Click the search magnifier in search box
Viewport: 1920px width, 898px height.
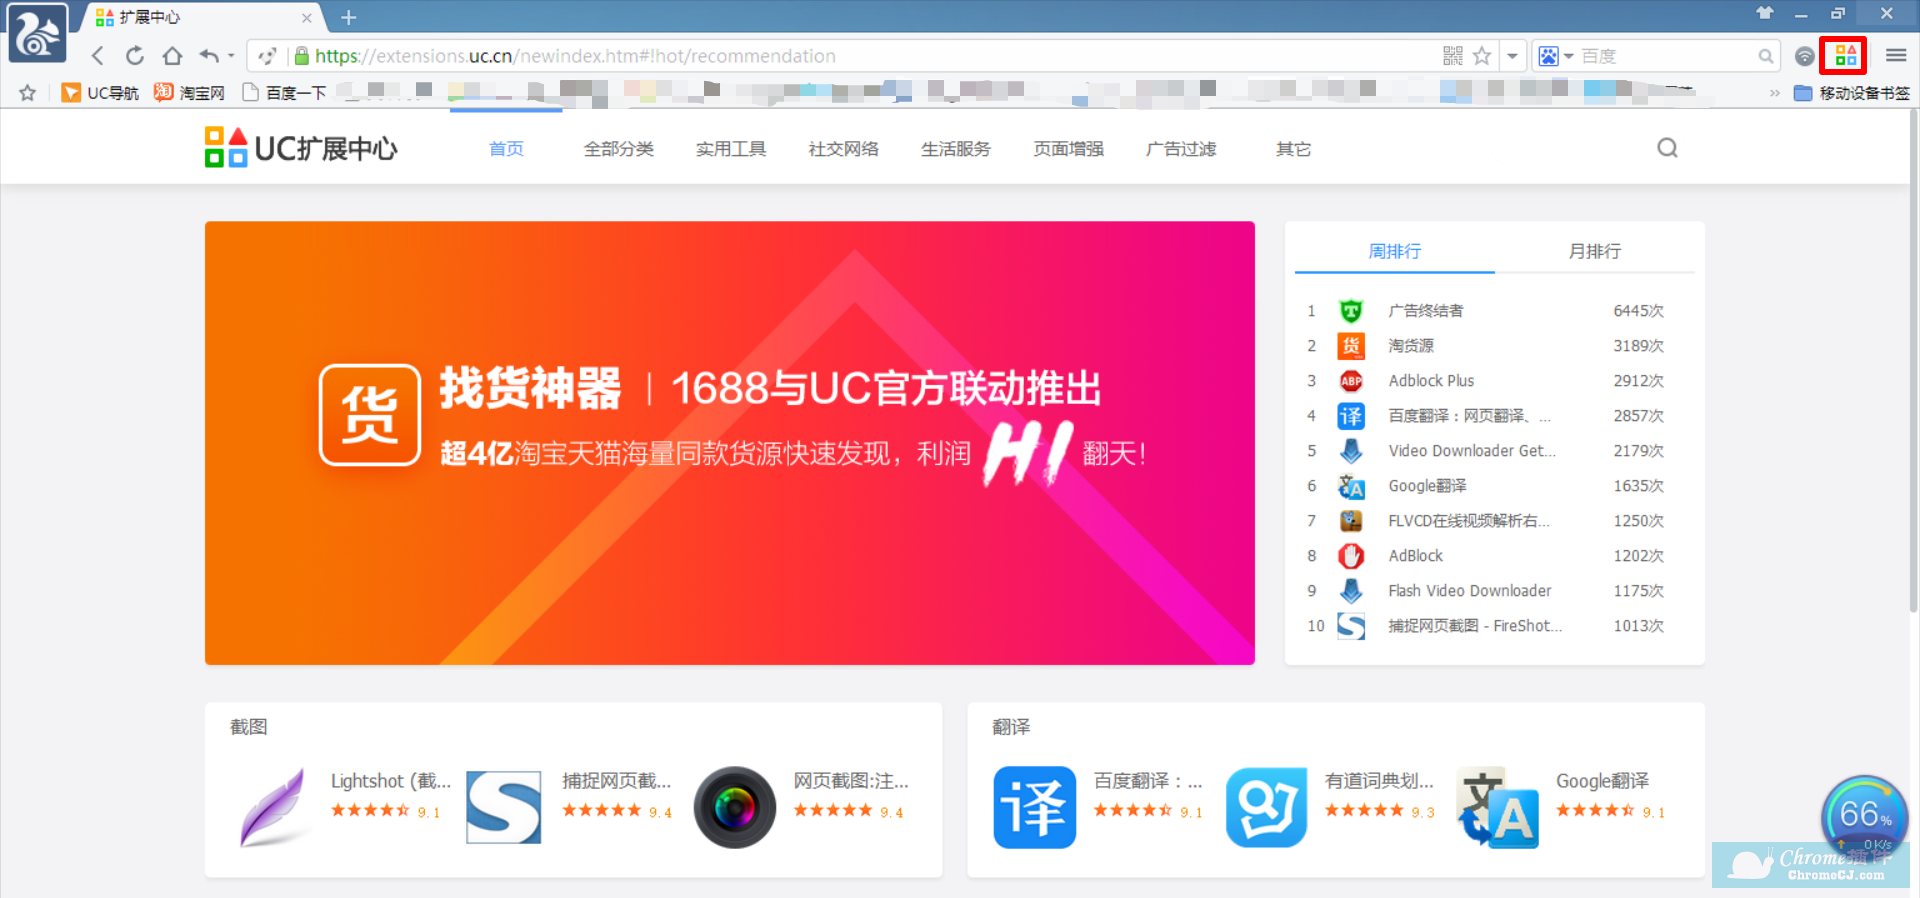1766,56
